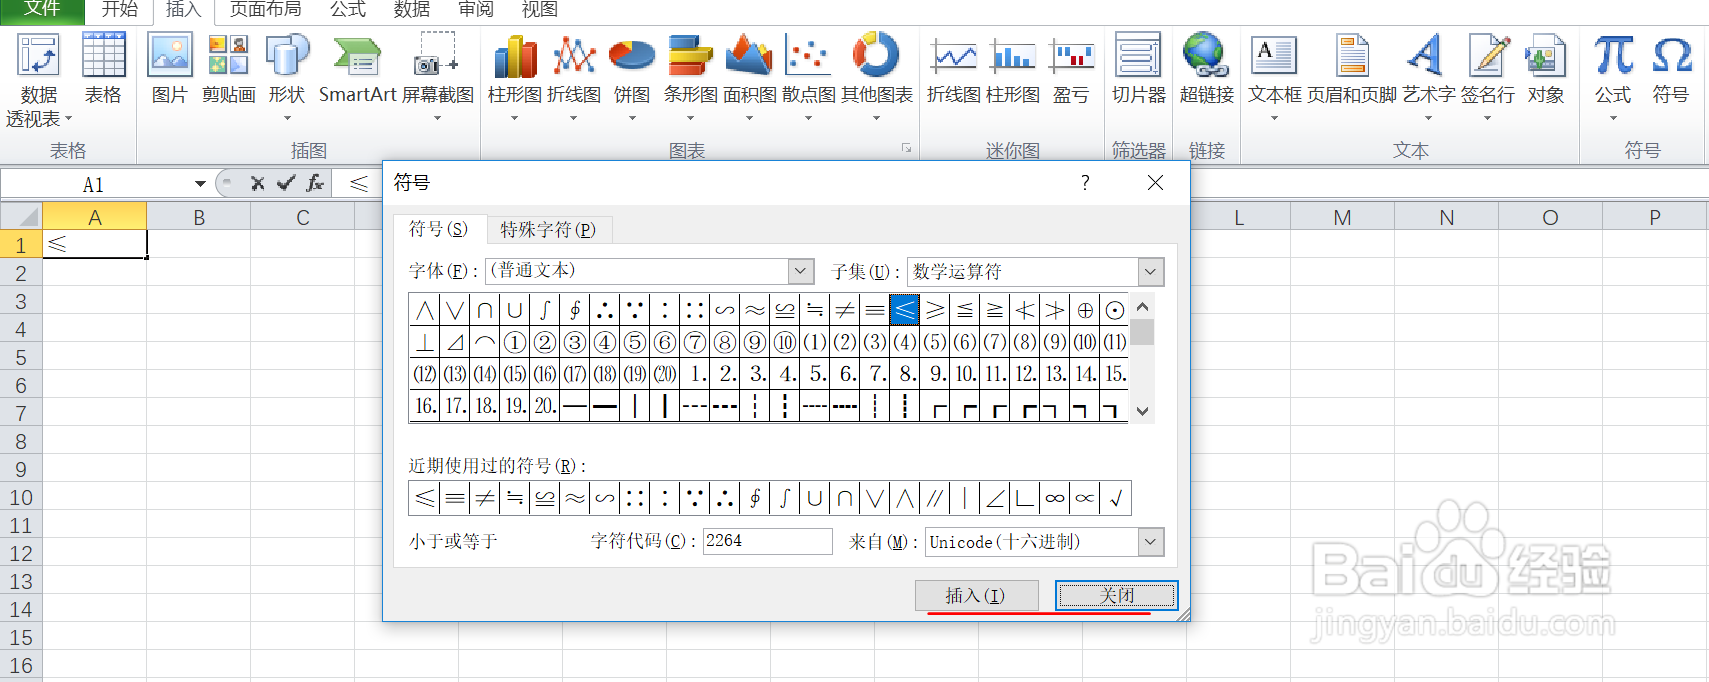Insert a Text Box (文本框)
Screen dimensions: 1709x682
[x=1274, y=78]
